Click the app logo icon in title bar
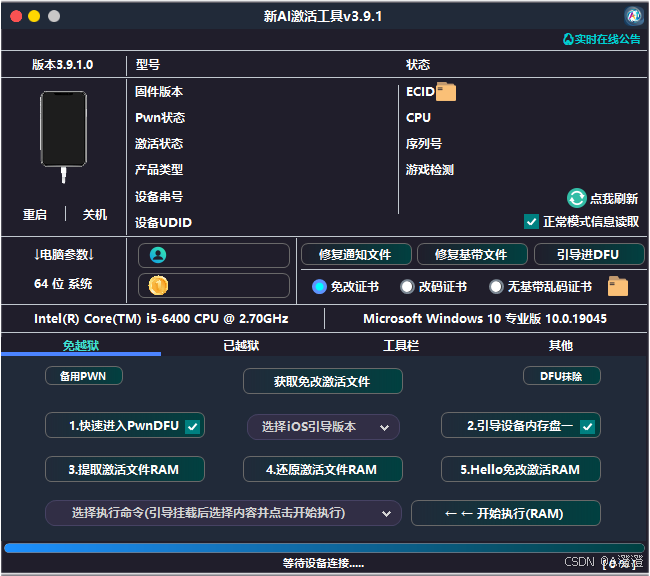 click(x=633, y=16)
